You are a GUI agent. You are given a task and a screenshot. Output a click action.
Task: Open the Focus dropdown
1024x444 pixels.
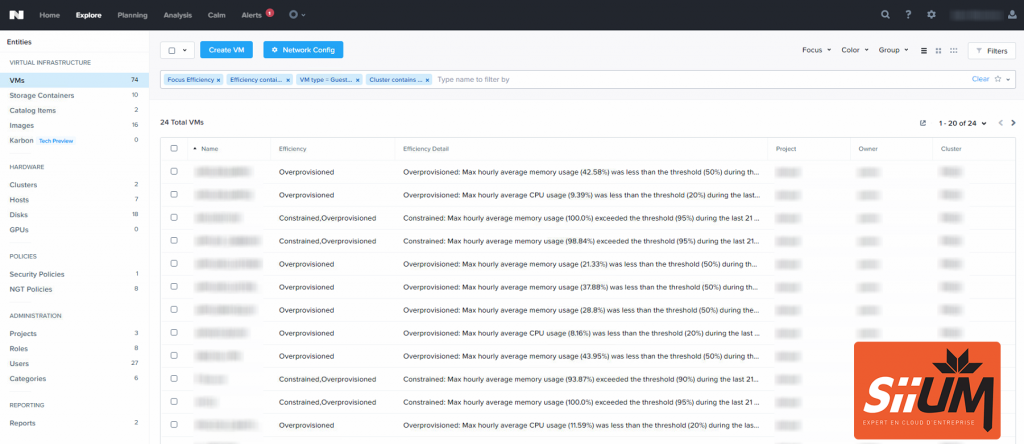click(x=816, y=50)
